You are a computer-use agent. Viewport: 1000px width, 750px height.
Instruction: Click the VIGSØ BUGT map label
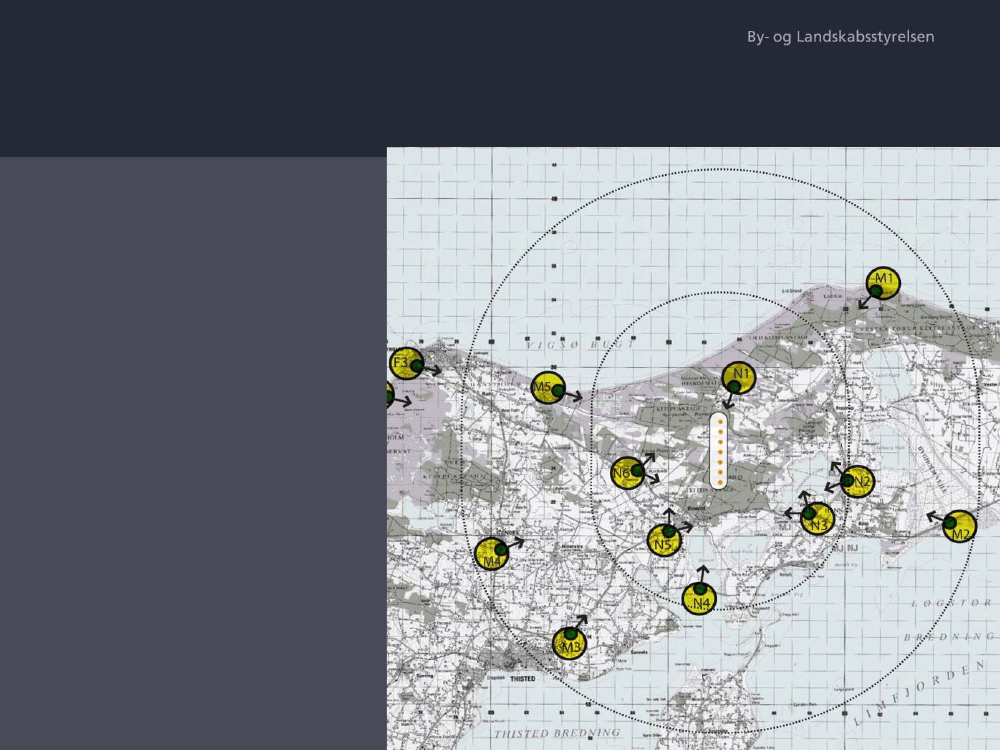(x=581, y=344)
